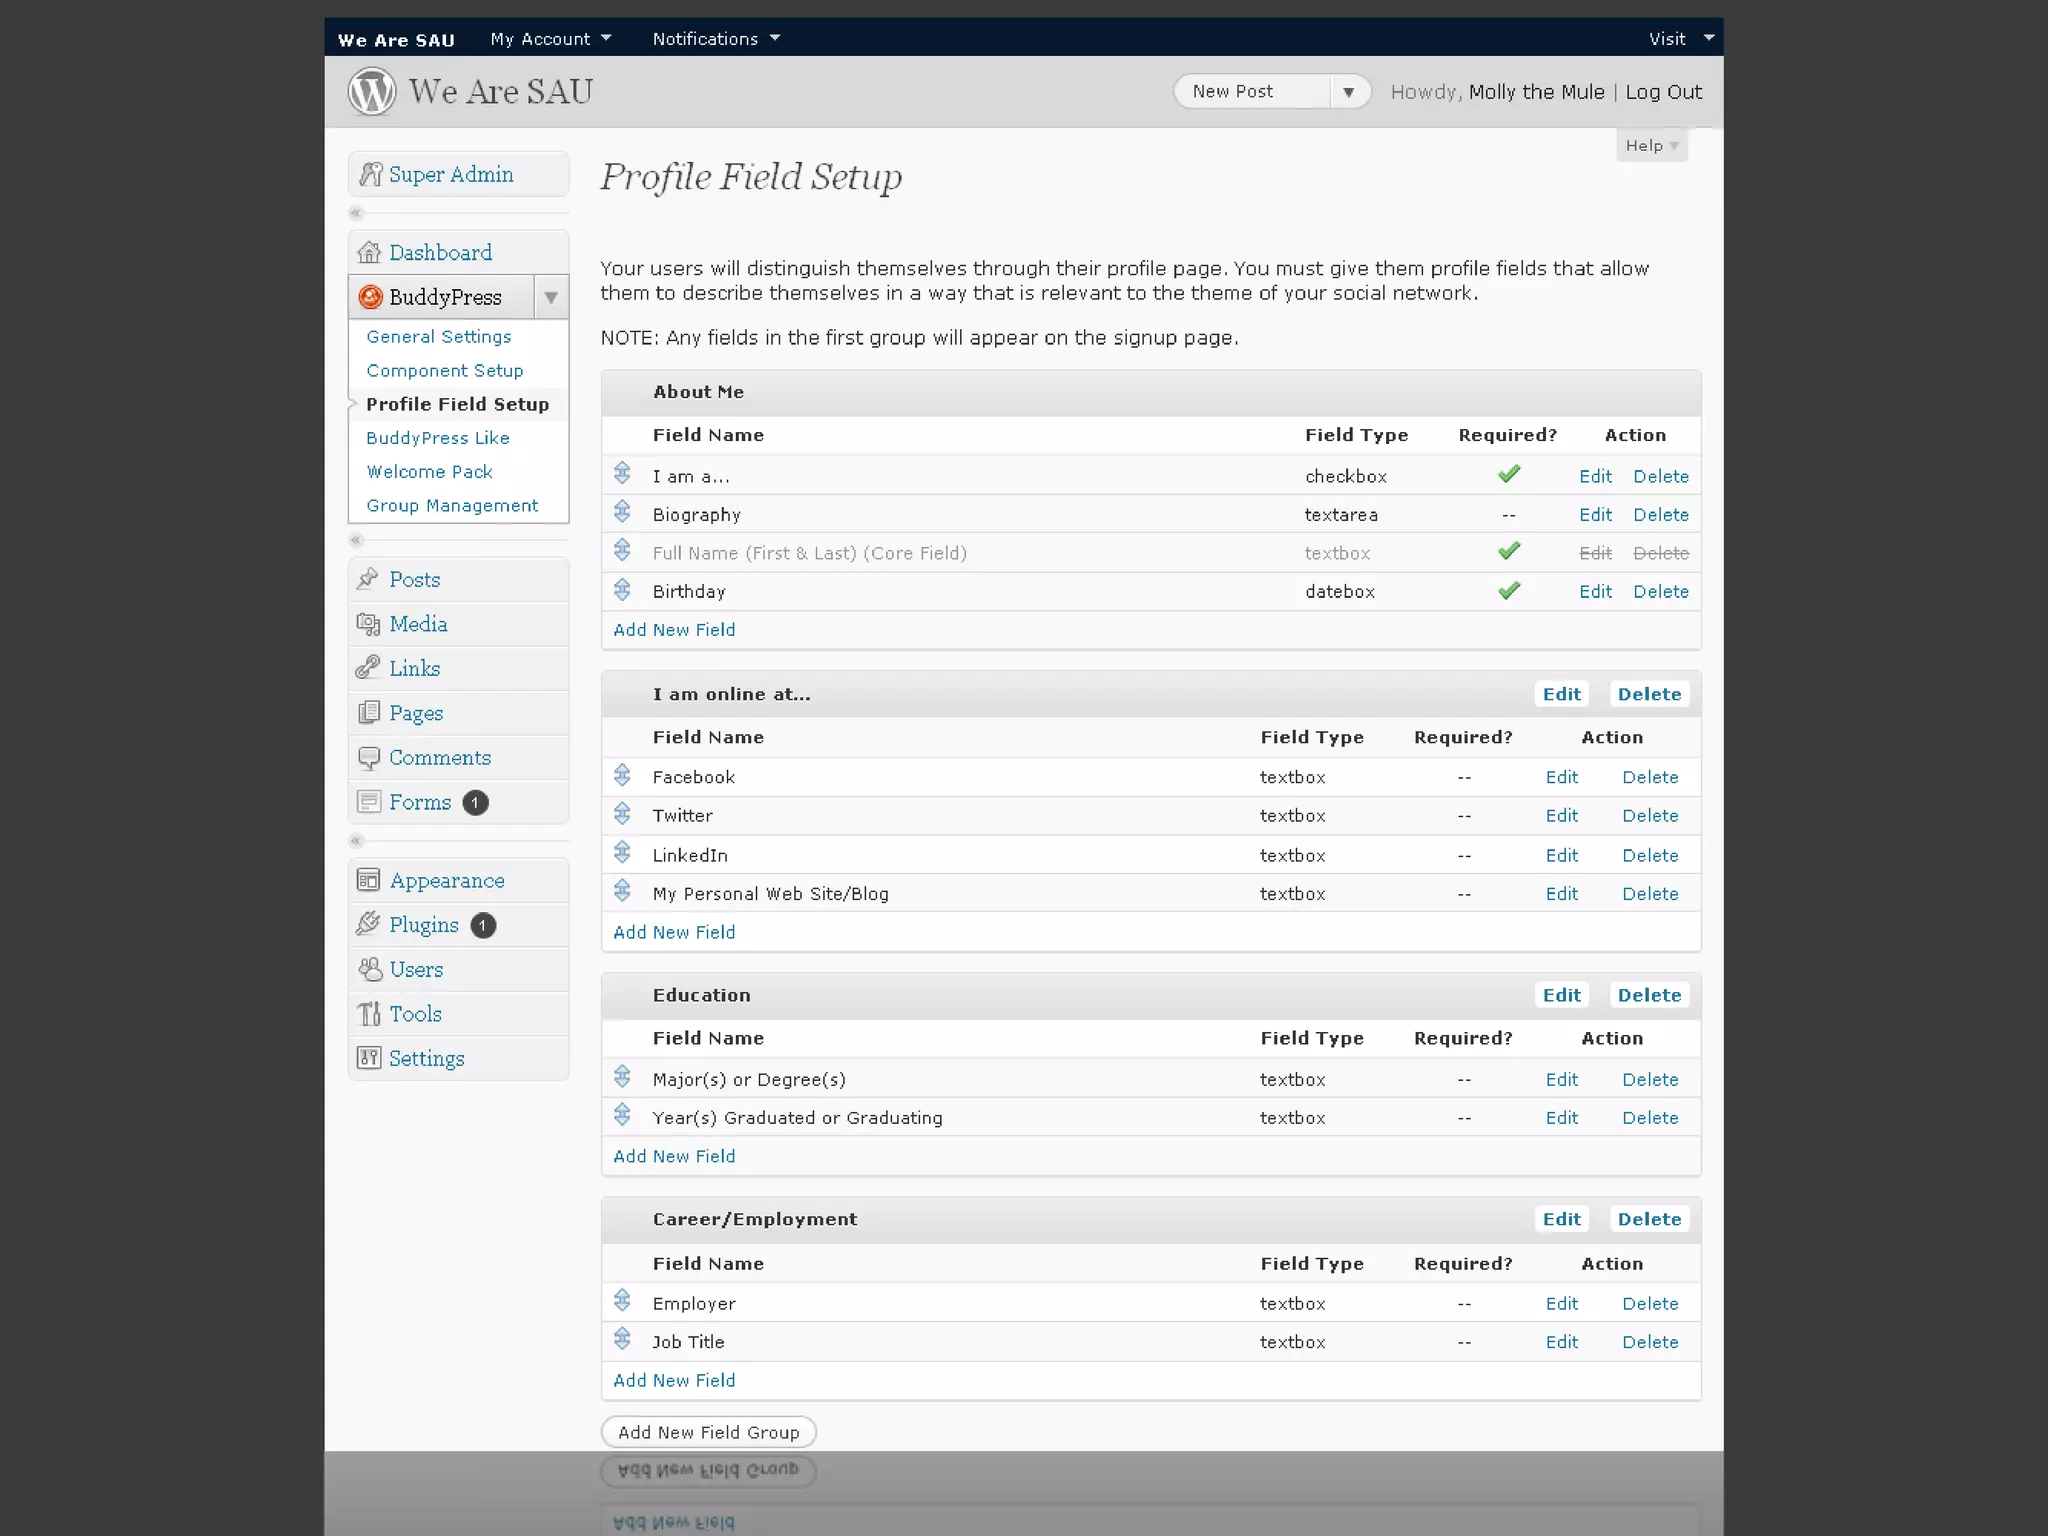
Task: Click the Plugins update count badge
Action: click(483, 926)
